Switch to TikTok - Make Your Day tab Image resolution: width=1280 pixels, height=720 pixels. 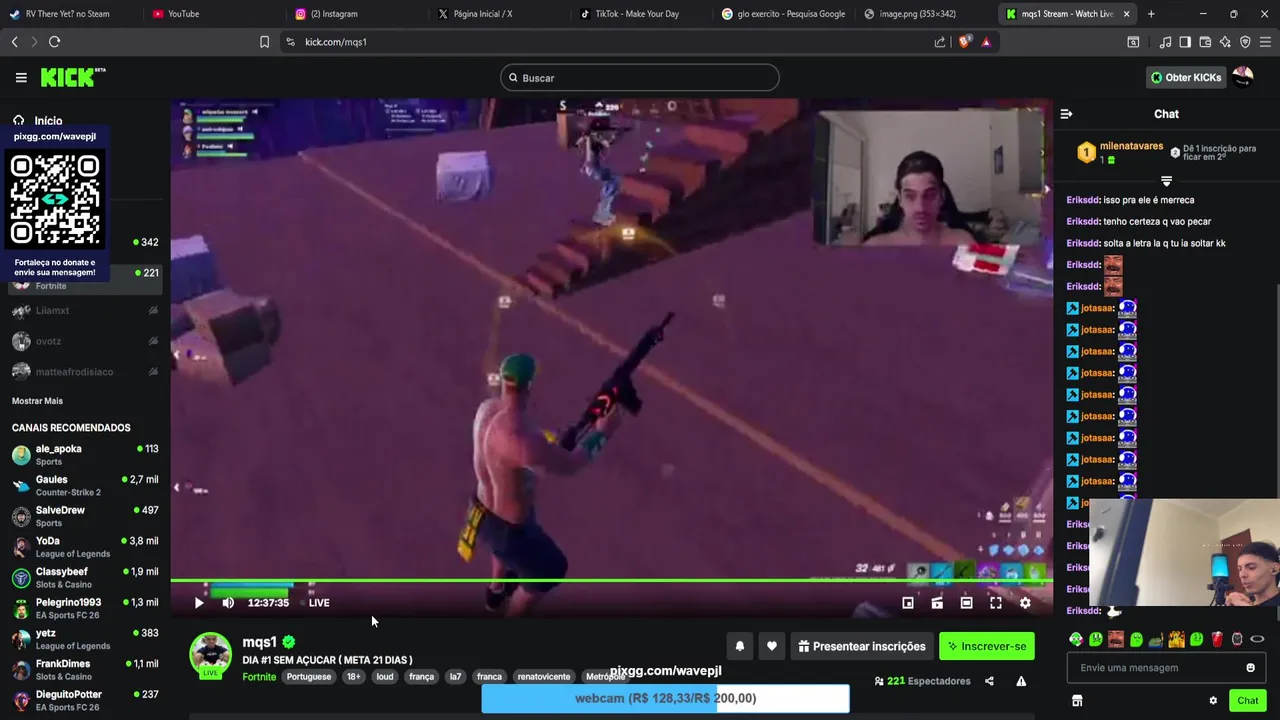coord(642,14)
